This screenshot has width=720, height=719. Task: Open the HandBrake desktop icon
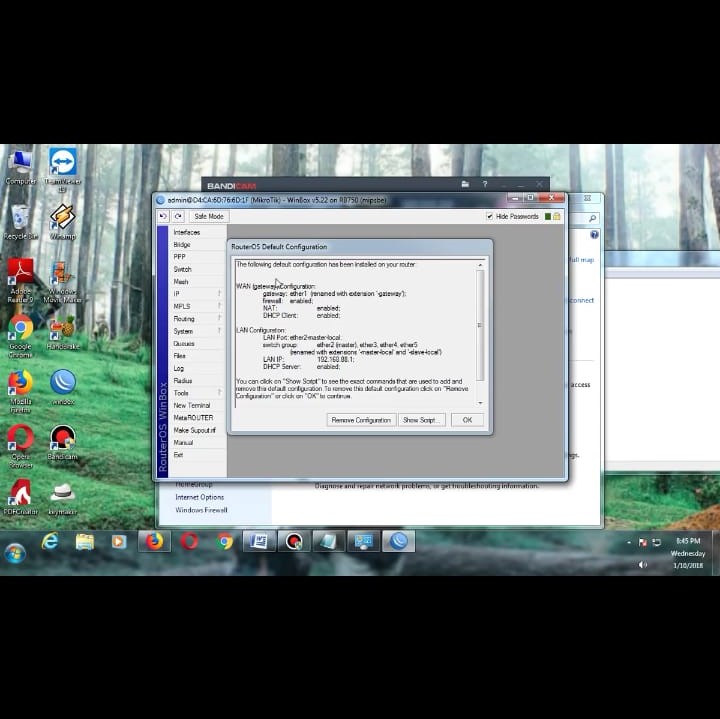62,333
